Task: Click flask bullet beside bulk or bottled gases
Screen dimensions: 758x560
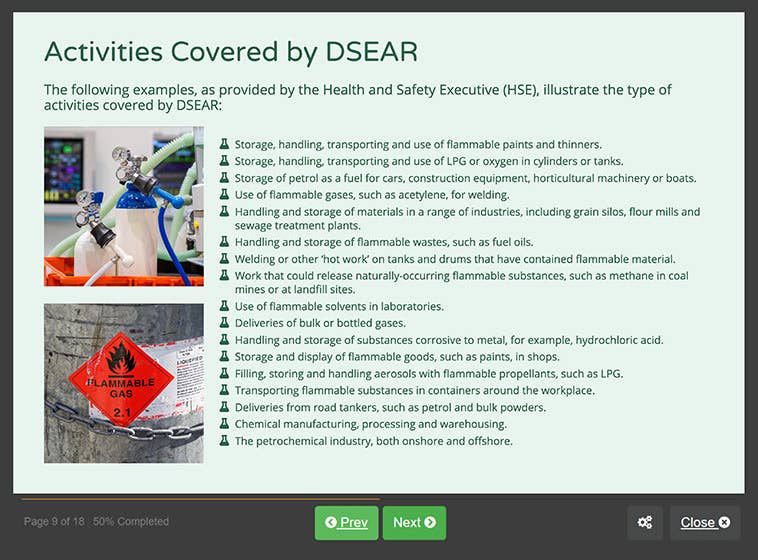Action: click(225, 323)
